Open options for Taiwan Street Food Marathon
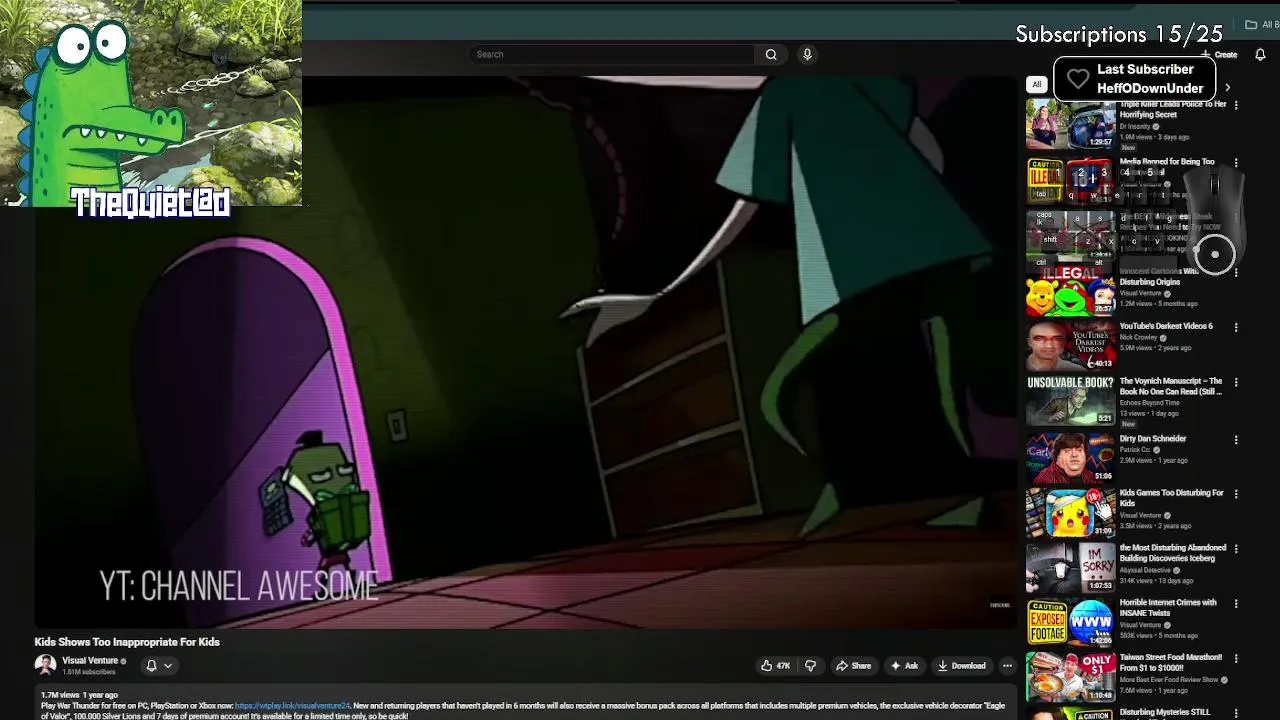This screenshot has width=1280, height=720. click(x=1236, y=659)
